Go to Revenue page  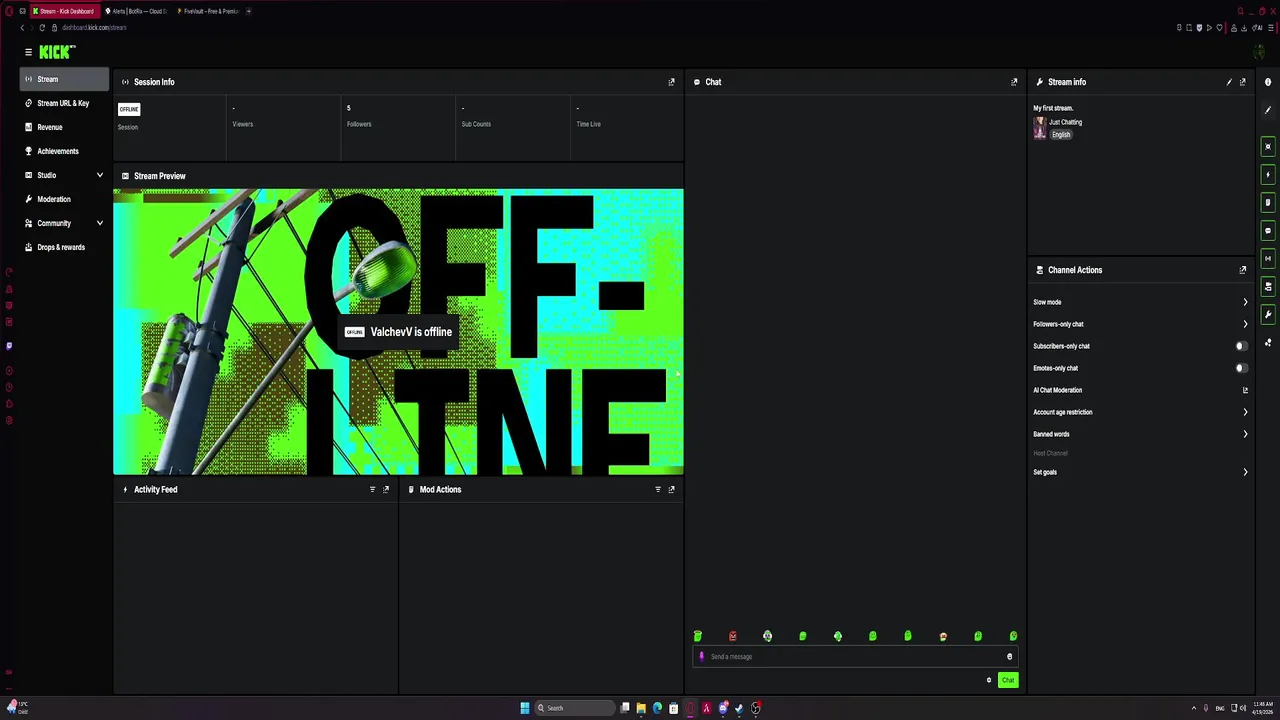[64, 127]
